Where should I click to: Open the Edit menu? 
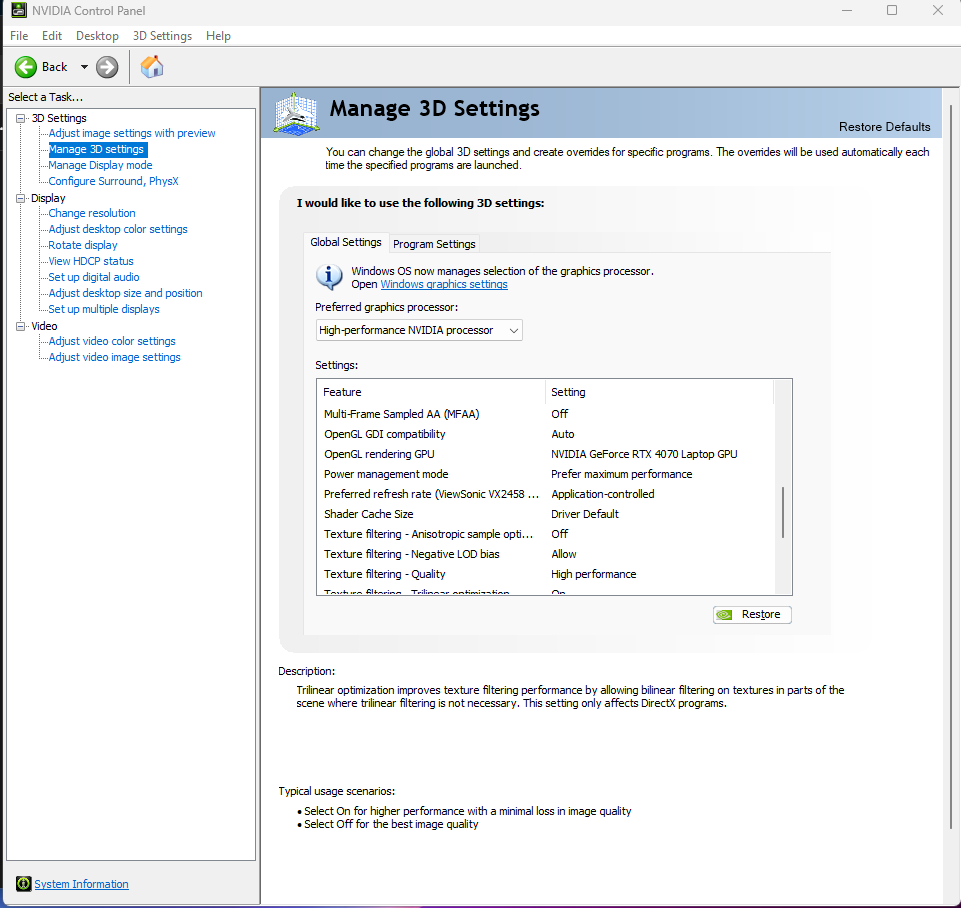51,36
